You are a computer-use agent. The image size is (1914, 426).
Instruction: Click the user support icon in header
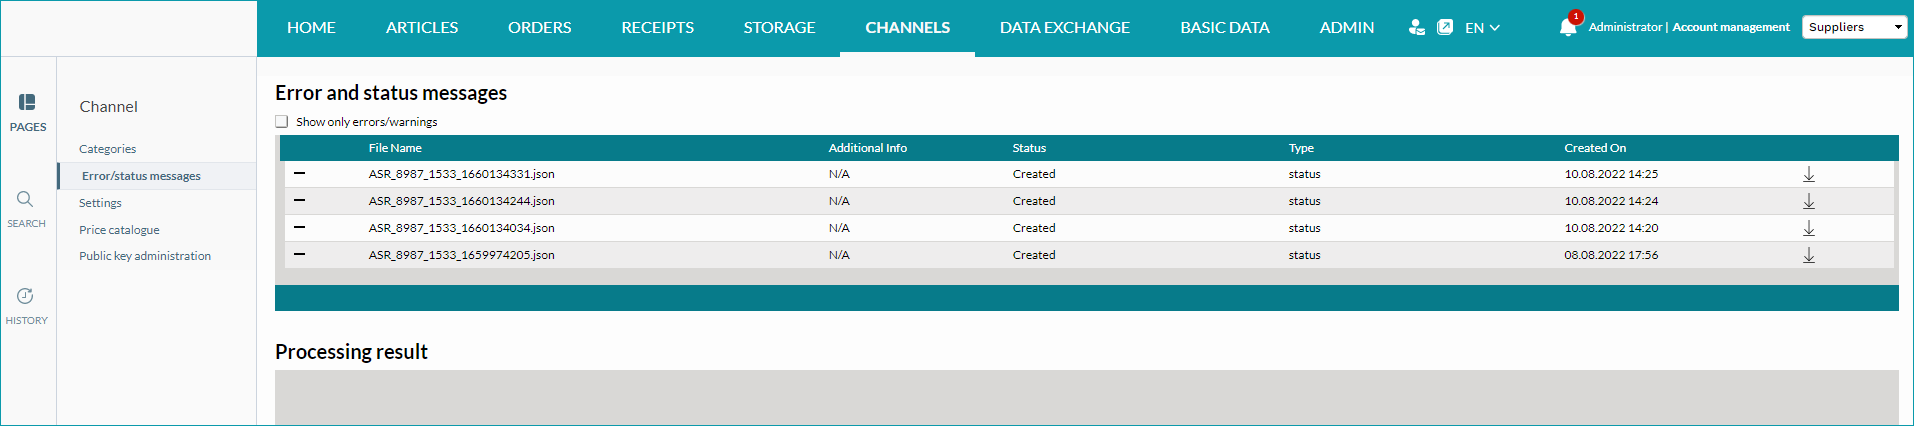(1416, 27)
